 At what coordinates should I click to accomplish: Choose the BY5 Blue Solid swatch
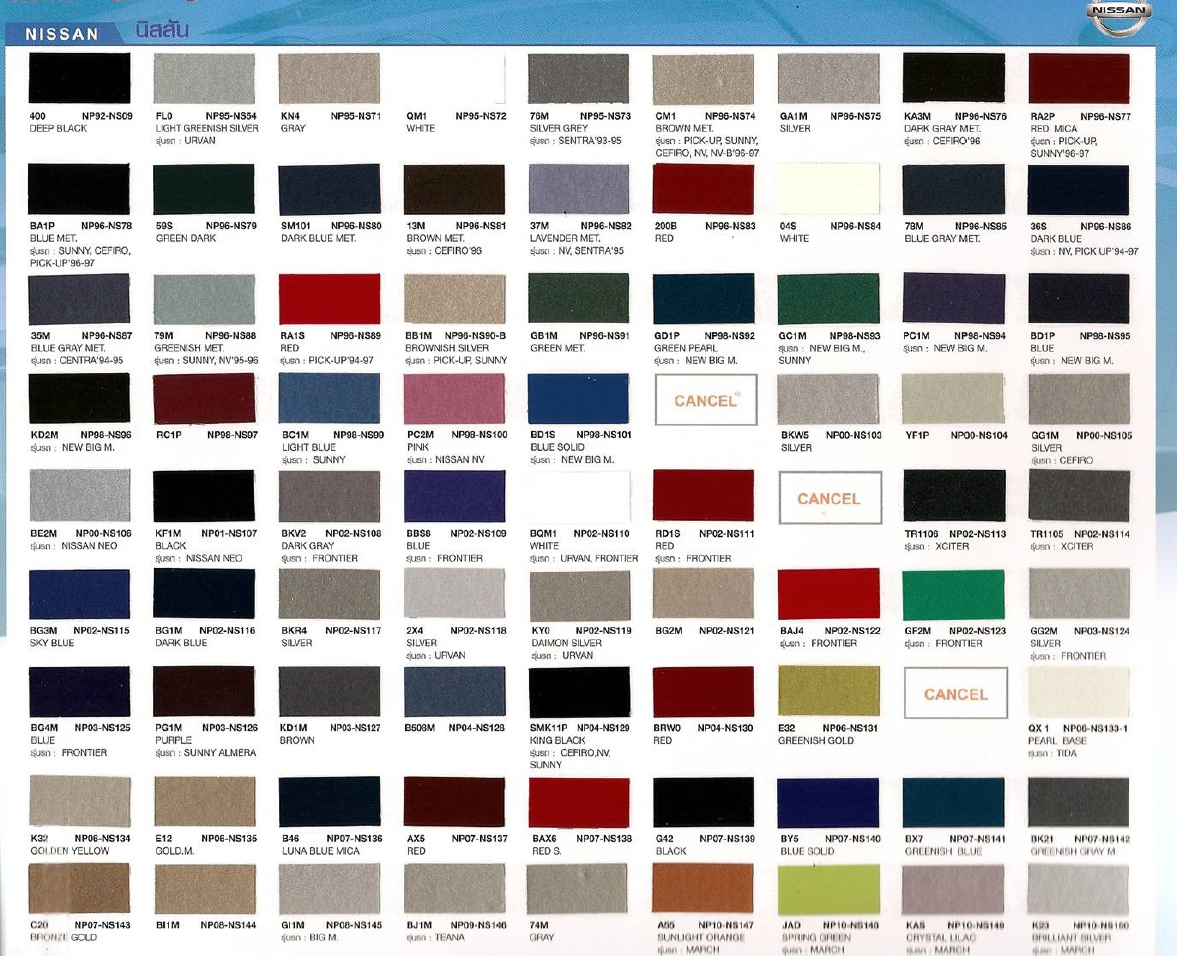[829, 801]
